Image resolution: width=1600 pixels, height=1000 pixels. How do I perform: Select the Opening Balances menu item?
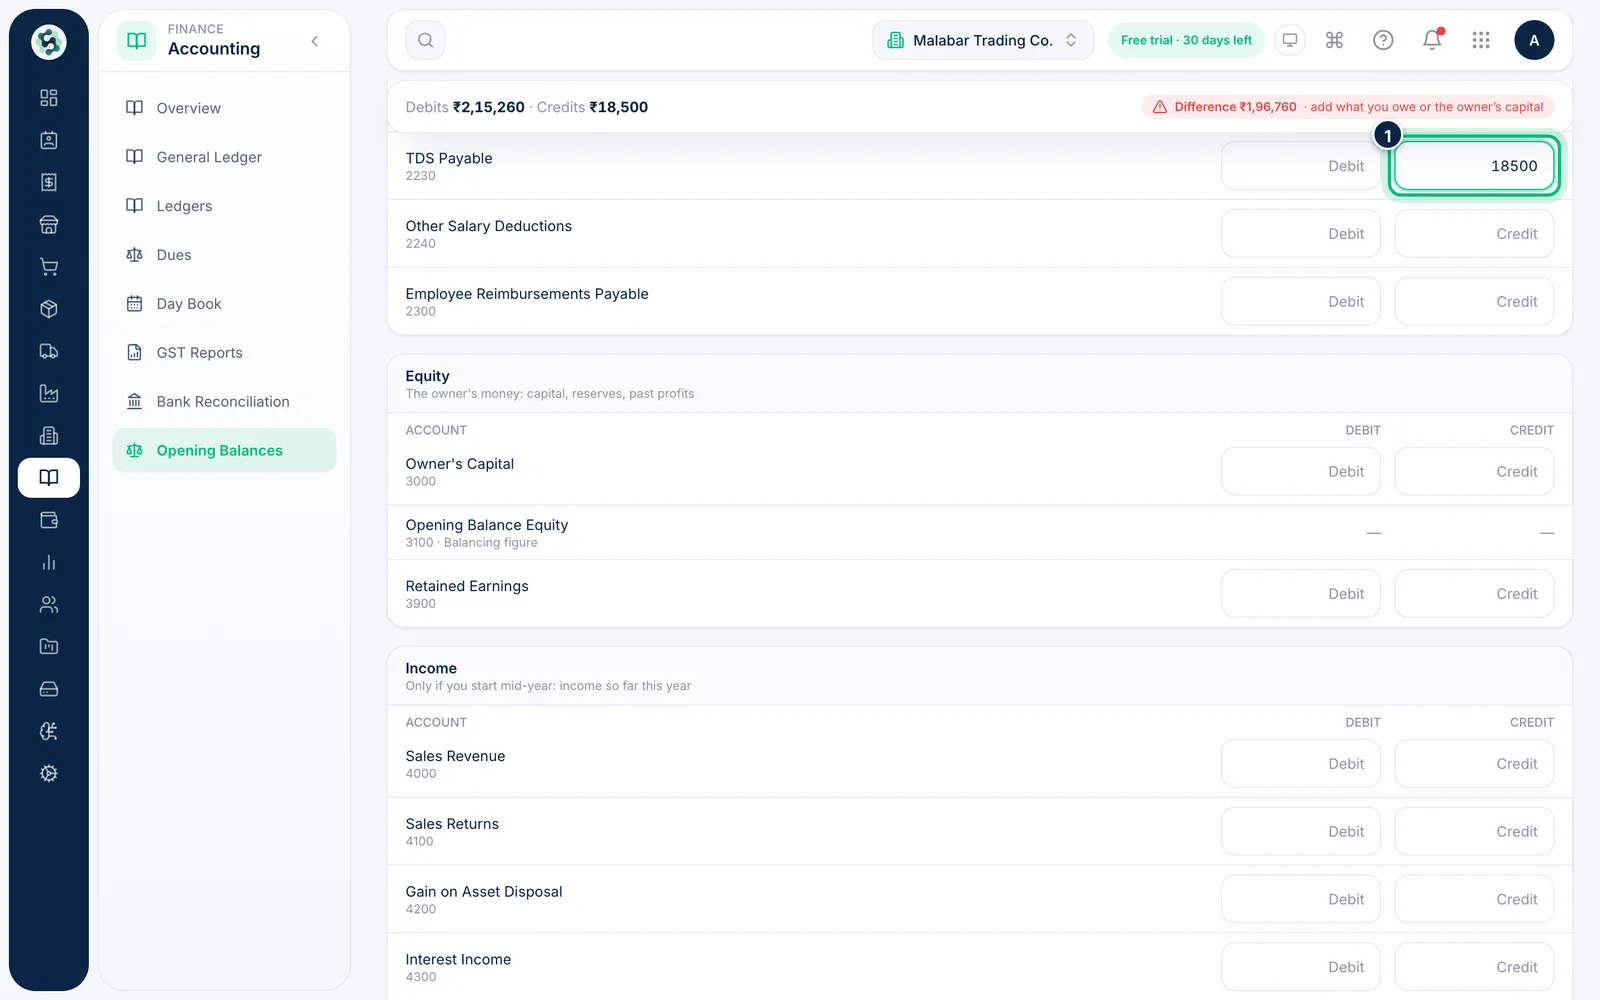[x=224, y=451]
